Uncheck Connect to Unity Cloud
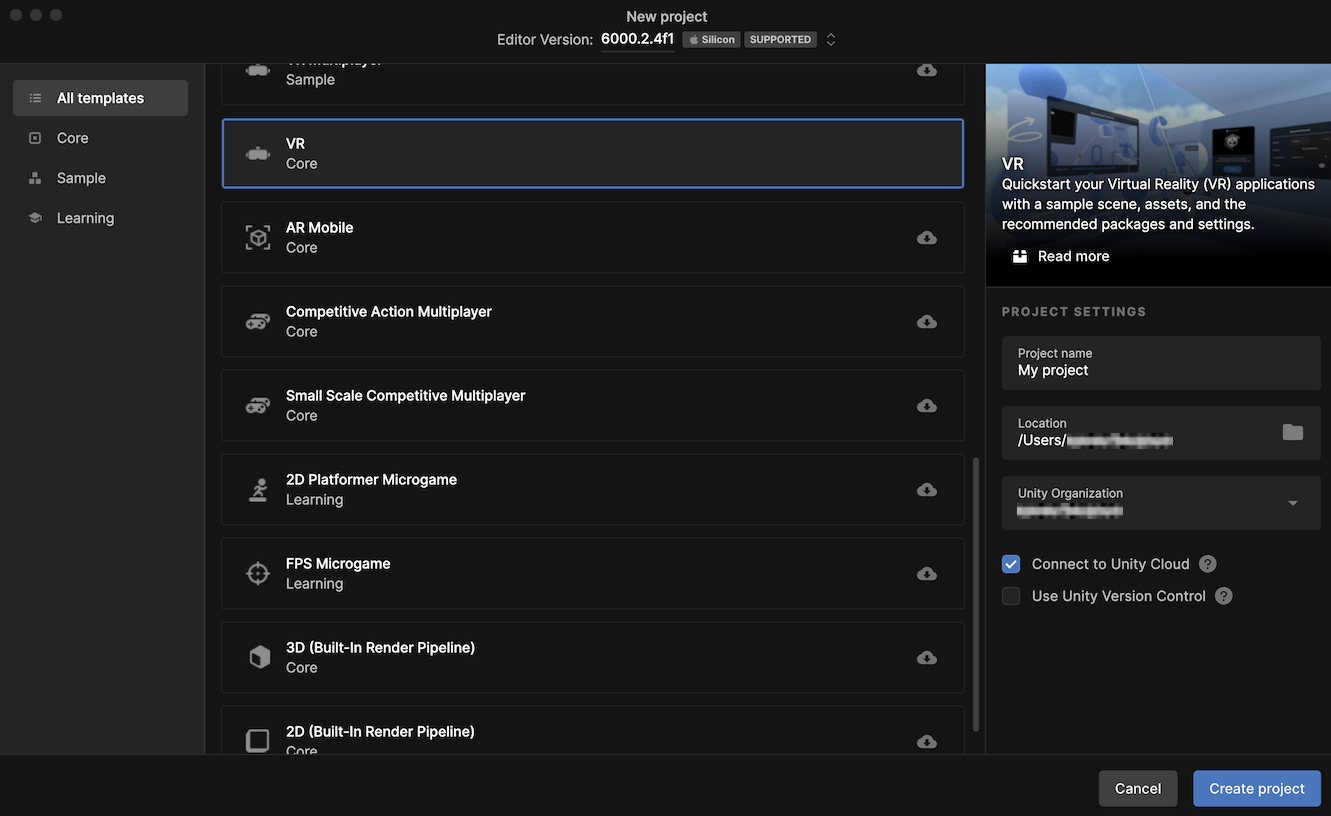Image resolution: width=1331 pixels, height=816 pixels. (1011, 564)
